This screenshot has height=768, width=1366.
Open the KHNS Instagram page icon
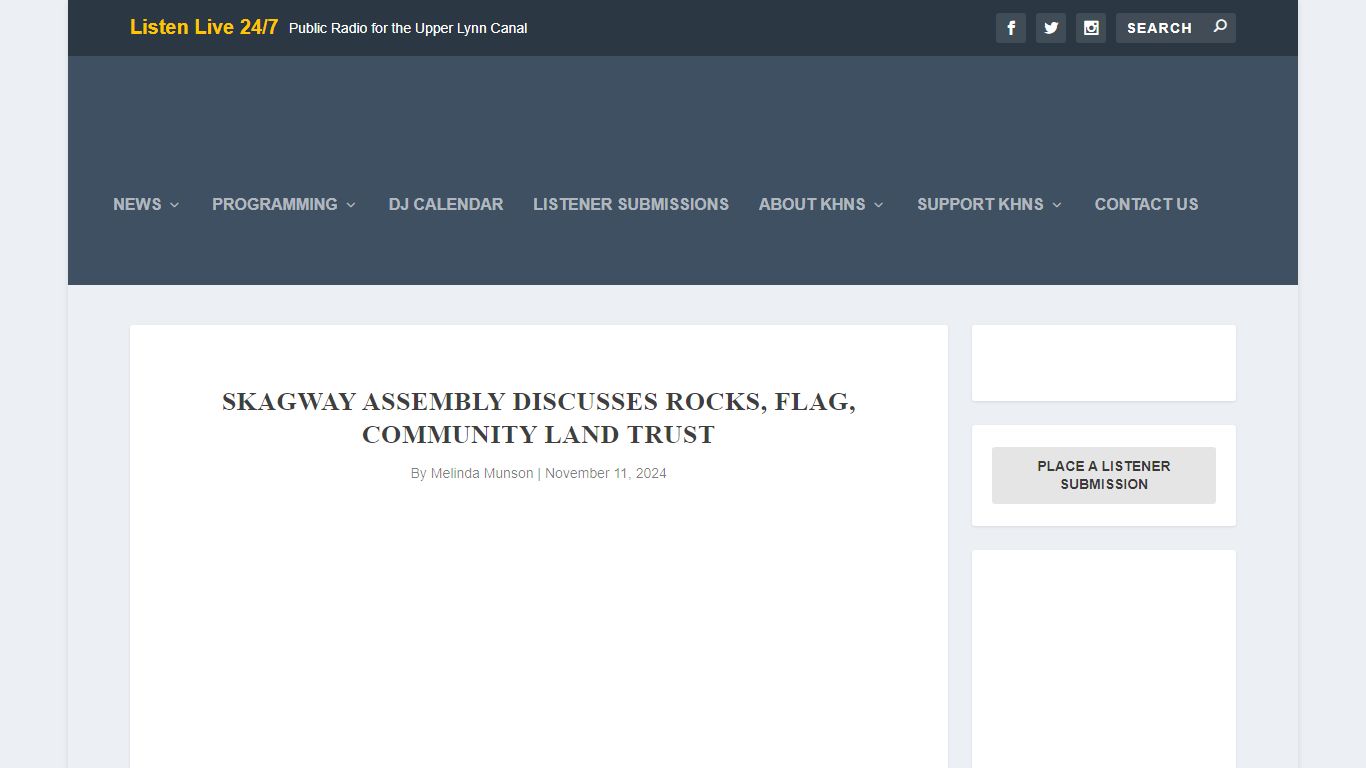coord(1091,28)
